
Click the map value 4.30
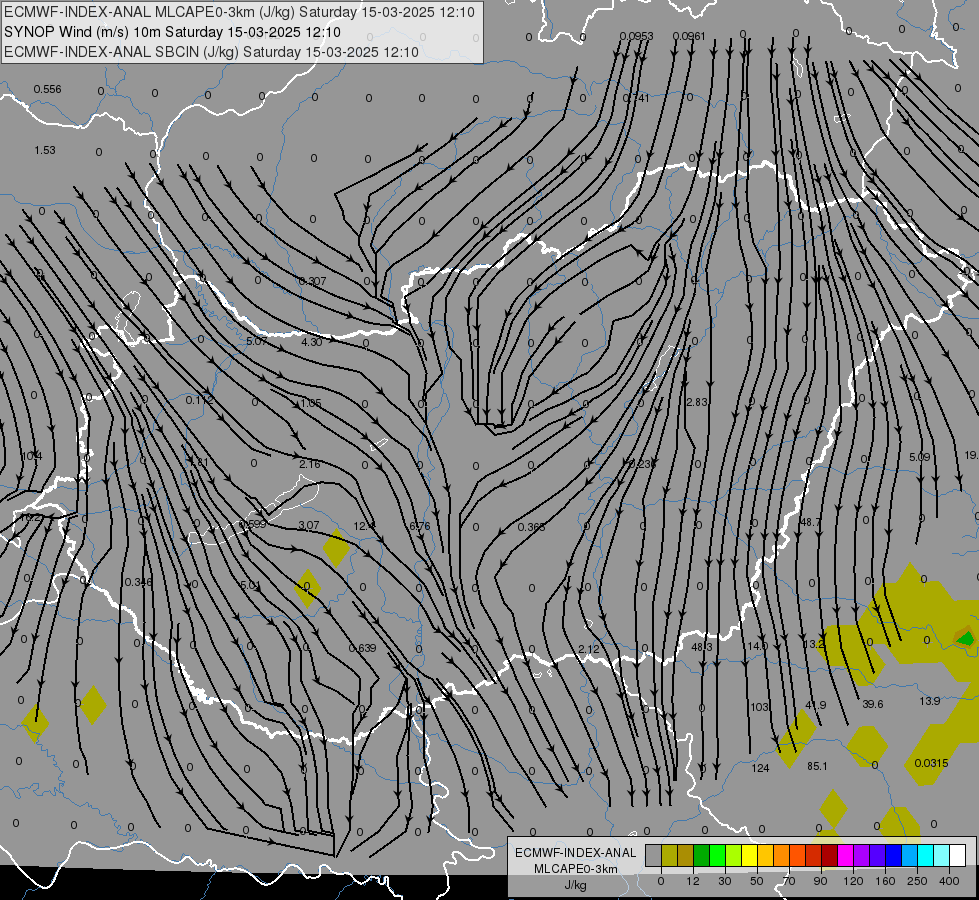(312, 342)
